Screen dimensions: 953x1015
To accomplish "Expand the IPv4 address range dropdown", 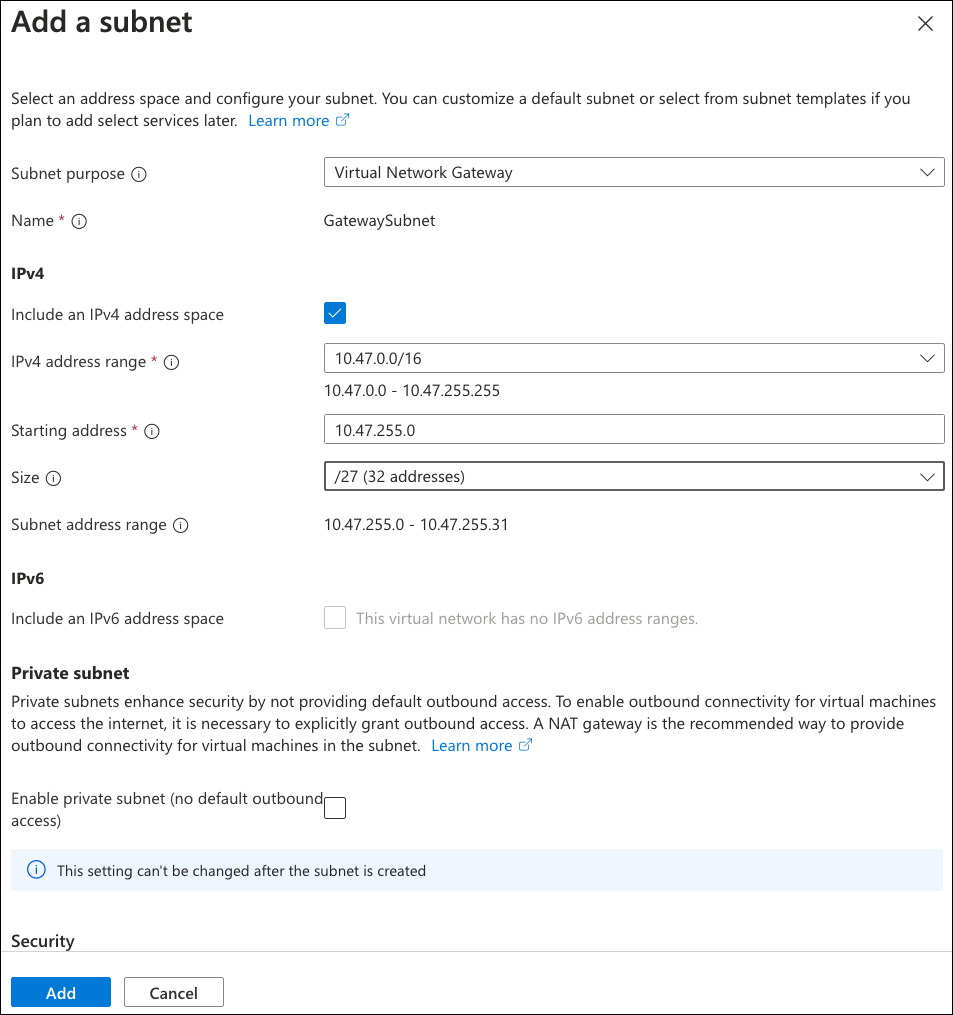I will (x=634, y=357).
